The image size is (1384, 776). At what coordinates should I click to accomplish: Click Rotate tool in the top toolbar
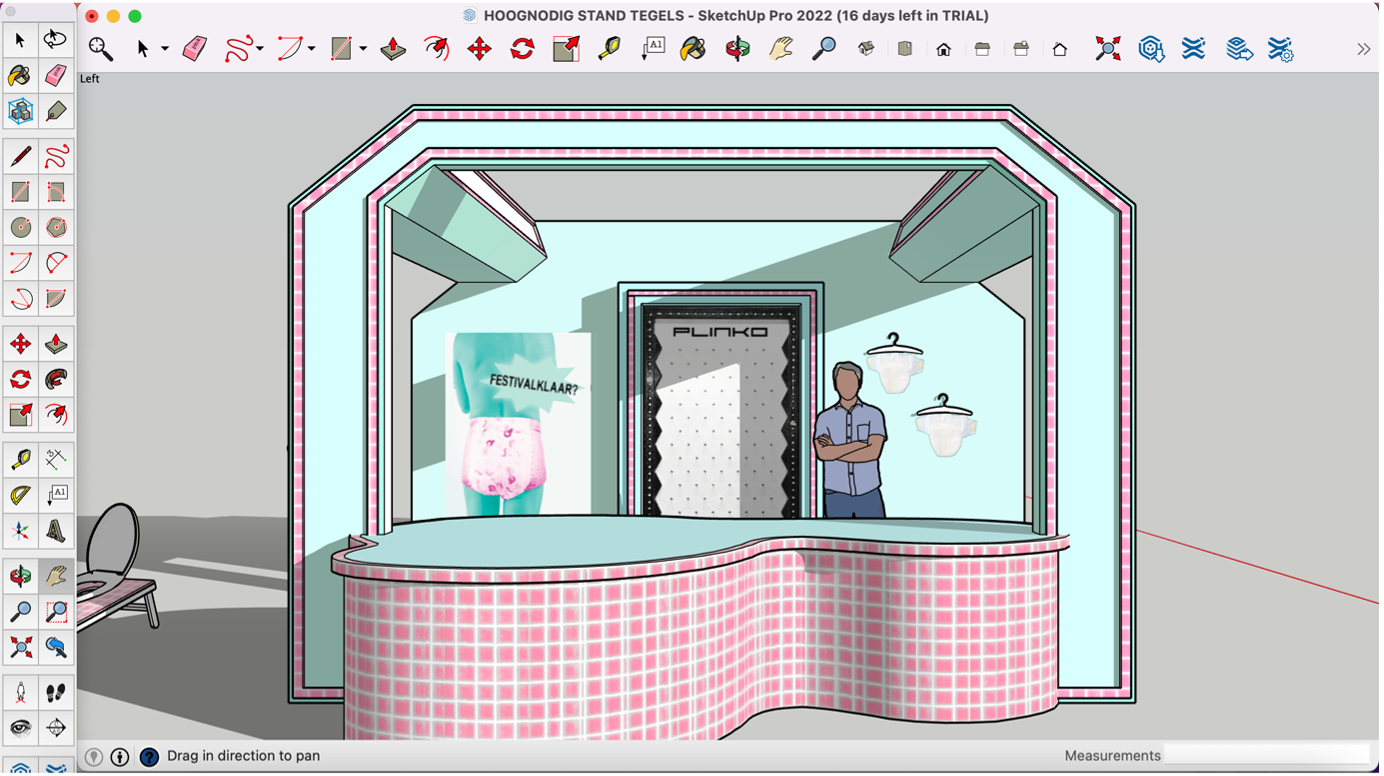tap(522, 48)
